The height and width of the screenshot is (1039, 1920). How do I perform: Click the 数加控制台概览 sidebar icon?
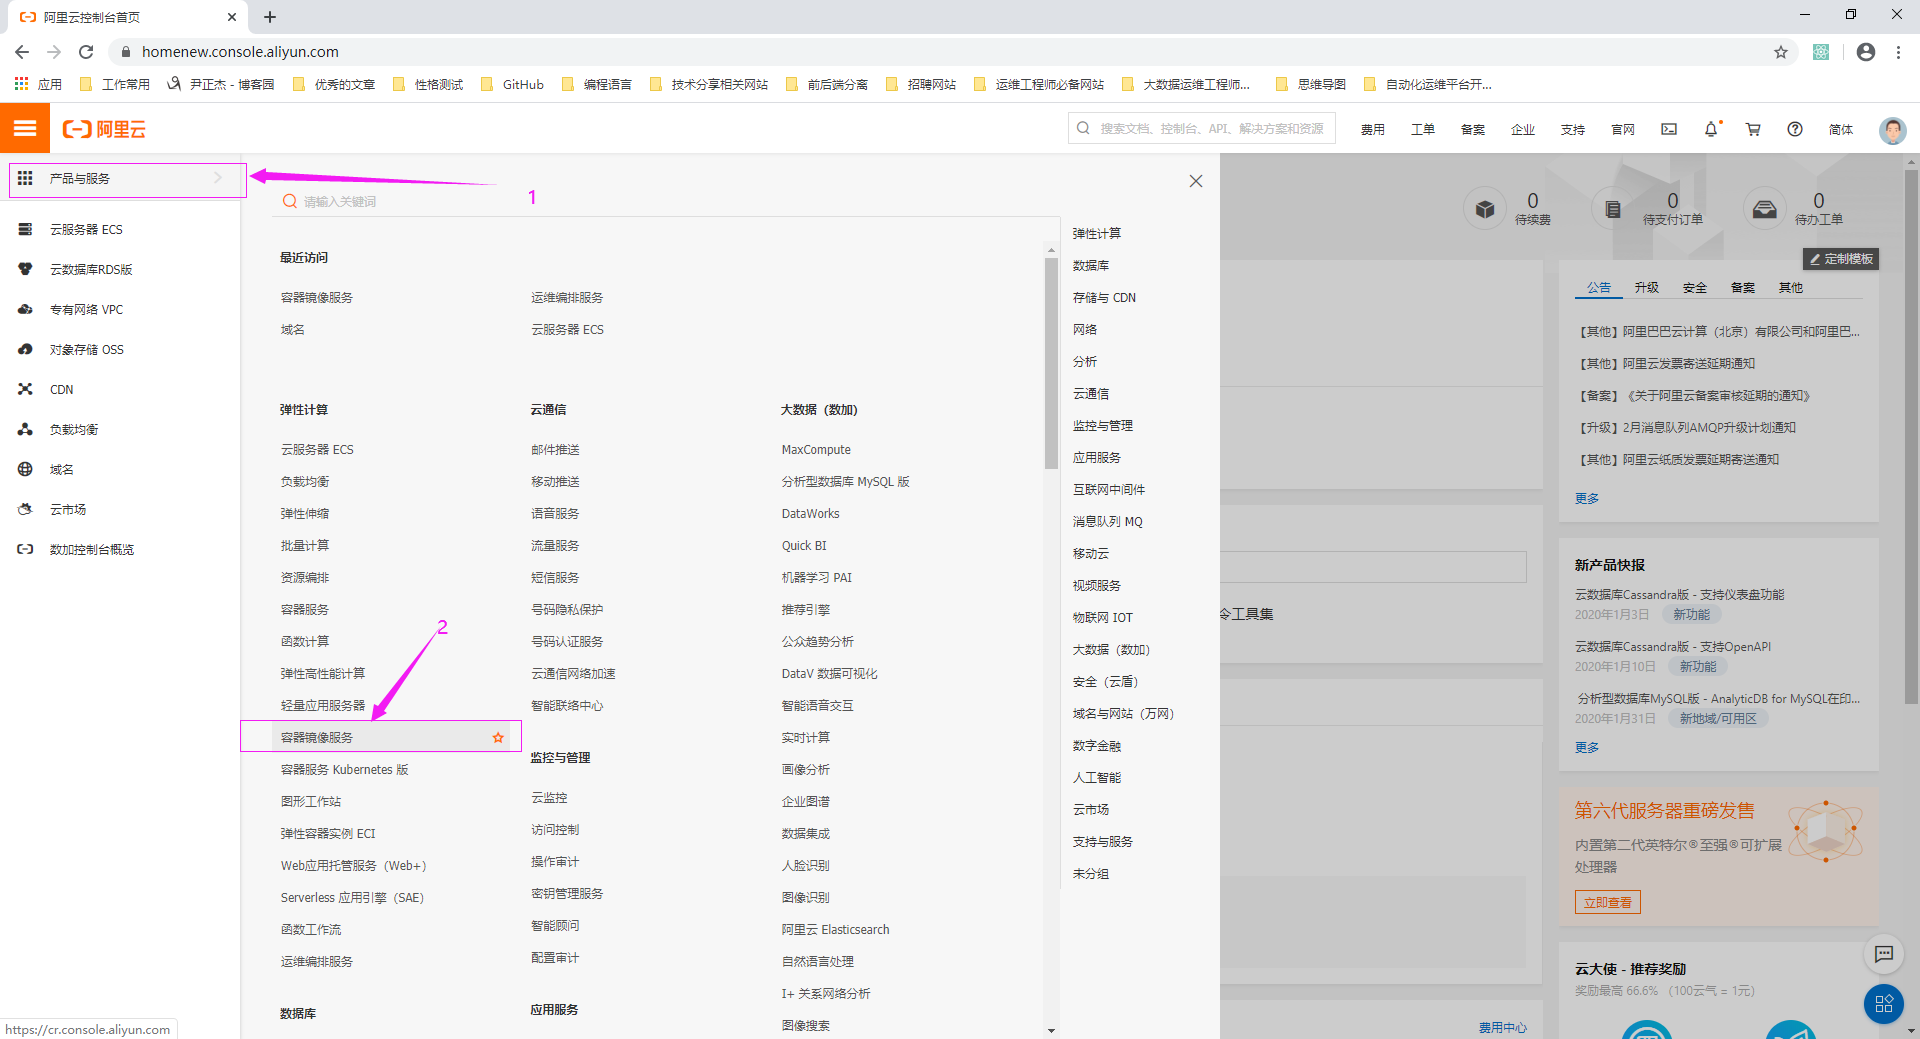pos(25,549)
